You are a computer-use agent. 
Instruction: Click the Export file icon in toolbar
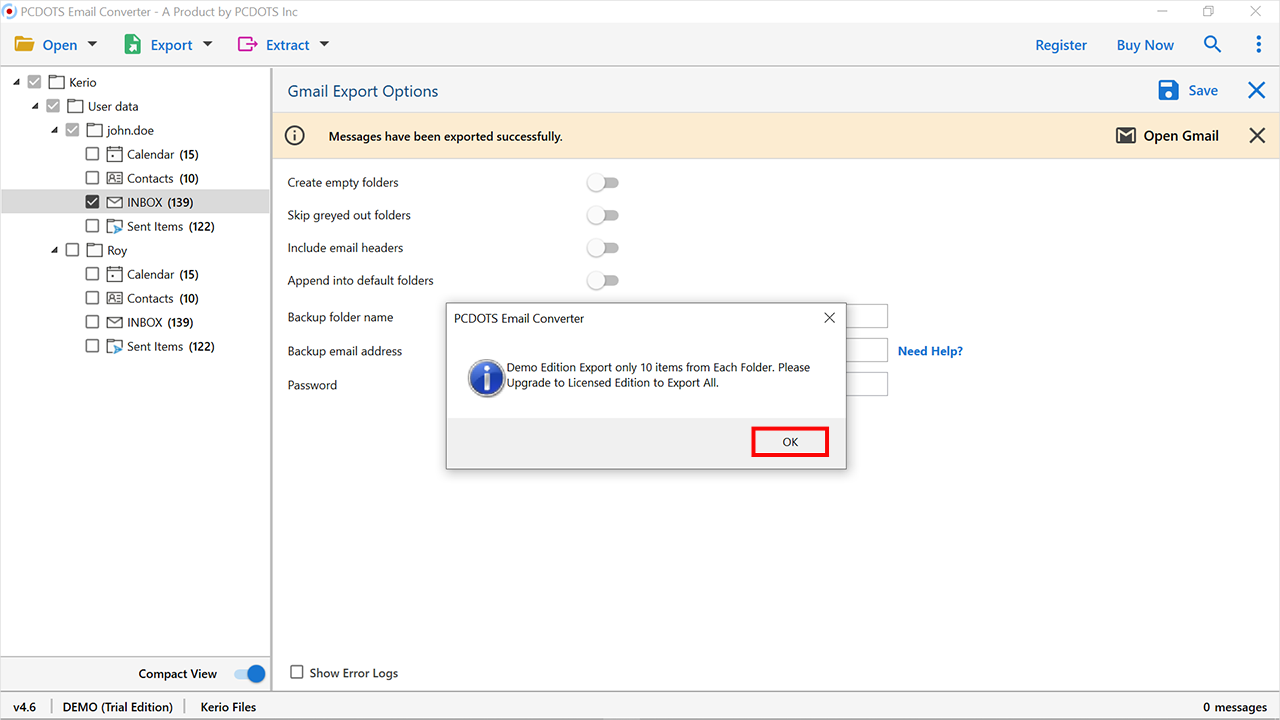click(132, 45)
